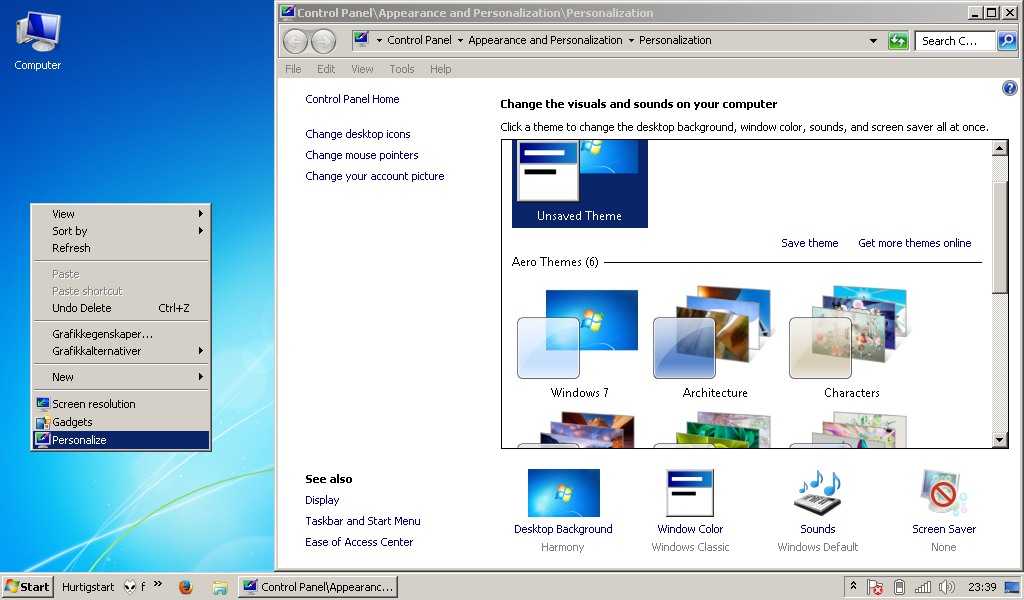Image resolution: width=1024 pixels, height=600 pixels.
Task: Click Change desktop icons link
Action: coord(358,134)
